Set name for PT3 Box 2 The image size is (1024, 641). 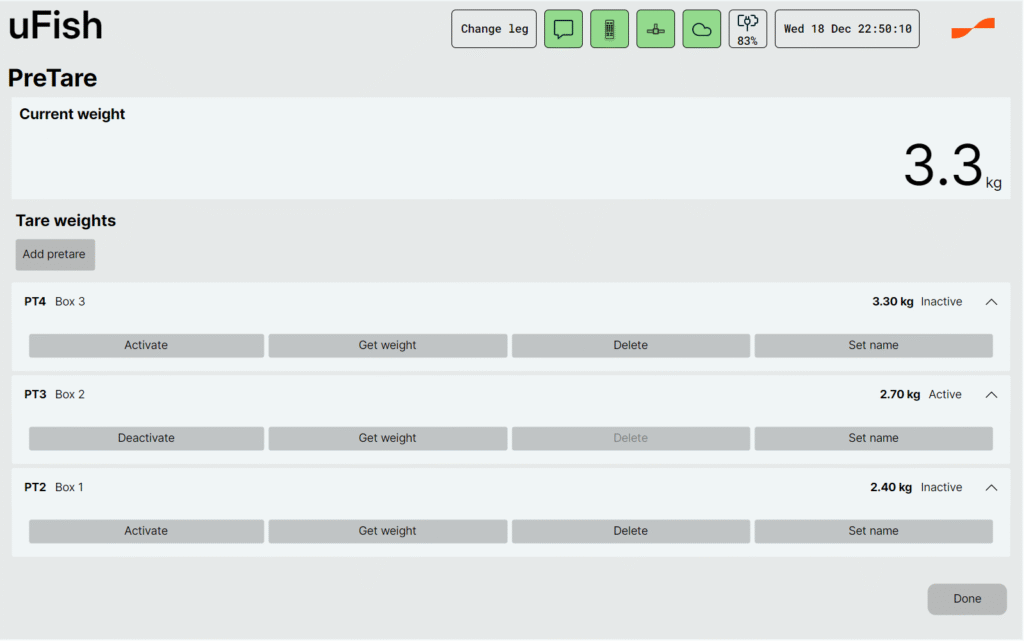point(873,438)
